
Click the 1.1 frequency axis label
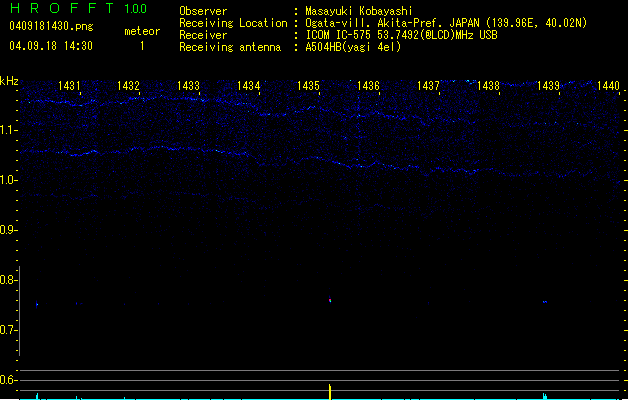8,130
